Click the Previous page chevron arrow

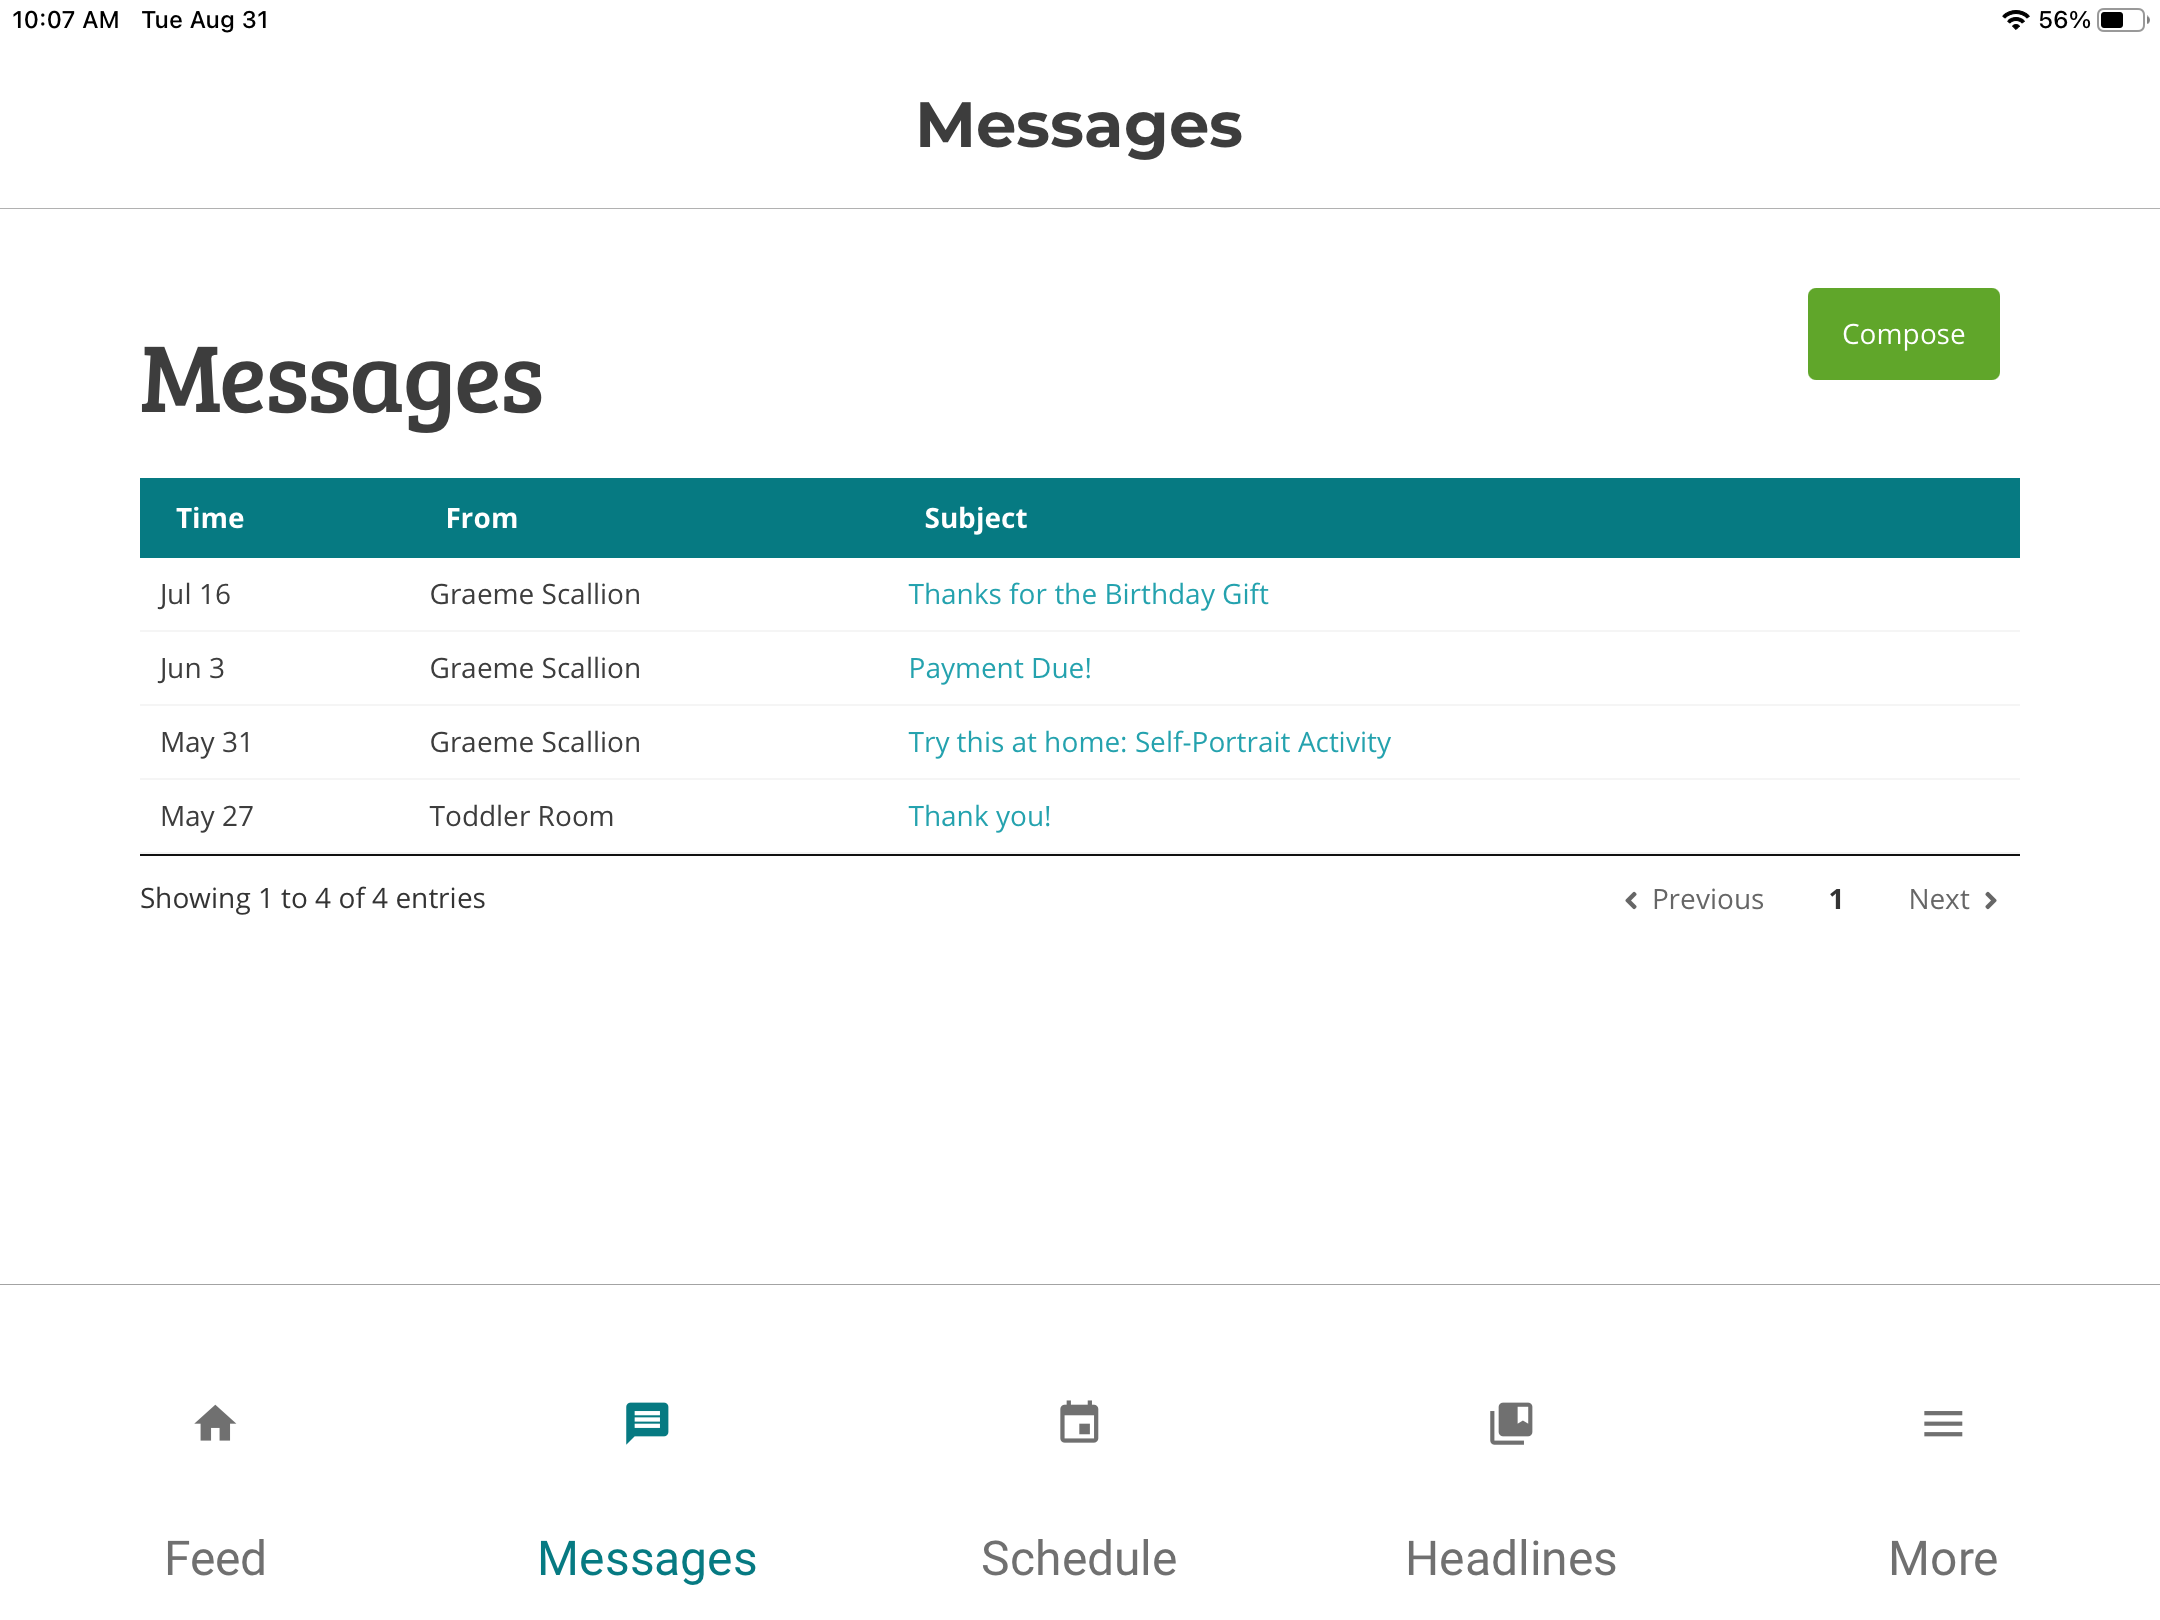(1630, 899)
